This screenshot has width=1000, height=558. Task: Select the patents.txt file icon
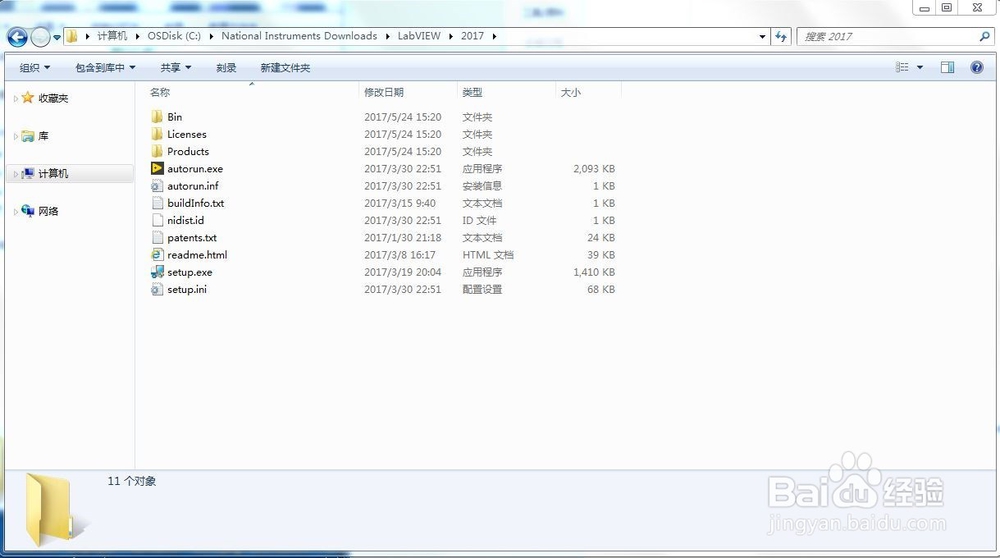tap(157, 237)
